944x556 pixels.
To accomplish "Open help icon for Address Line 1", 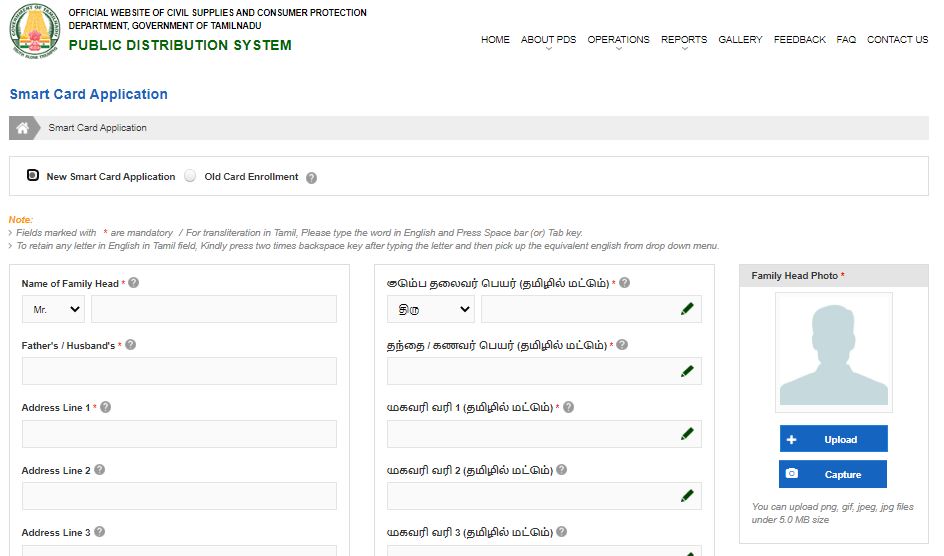I will tap(105, 407).
